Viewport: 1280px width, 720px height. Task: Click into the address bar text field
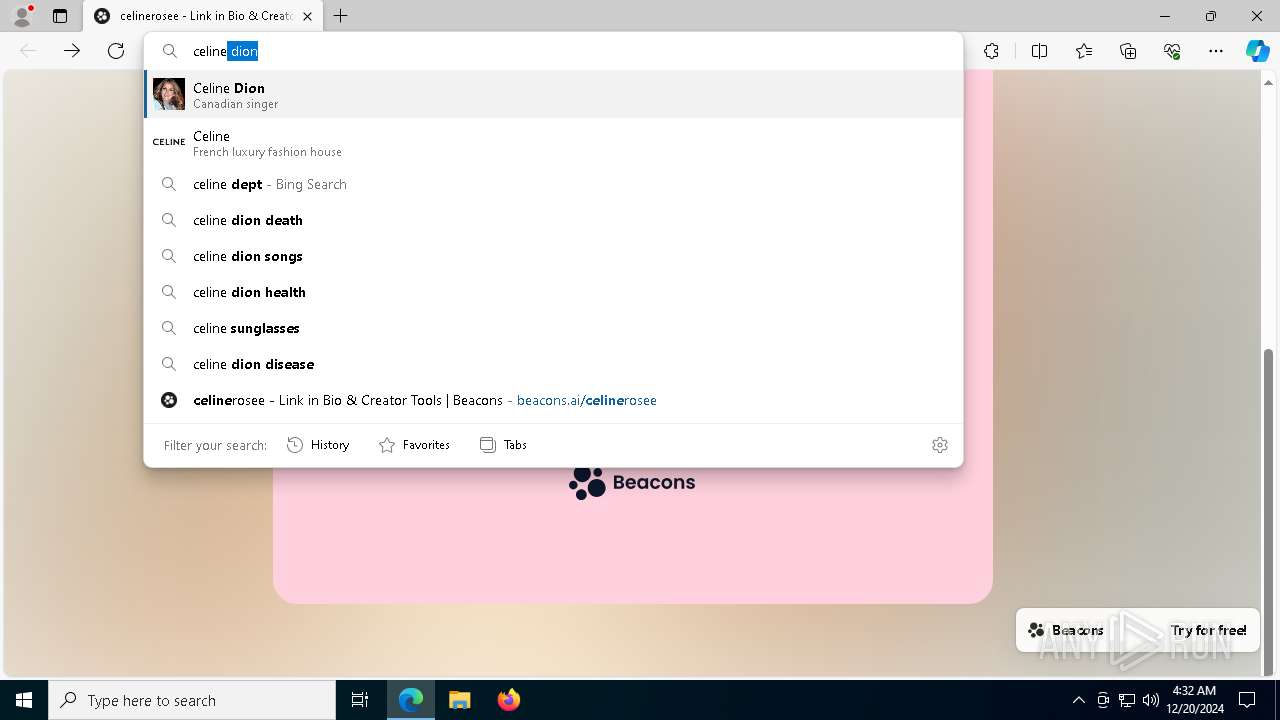click(553, 51)
